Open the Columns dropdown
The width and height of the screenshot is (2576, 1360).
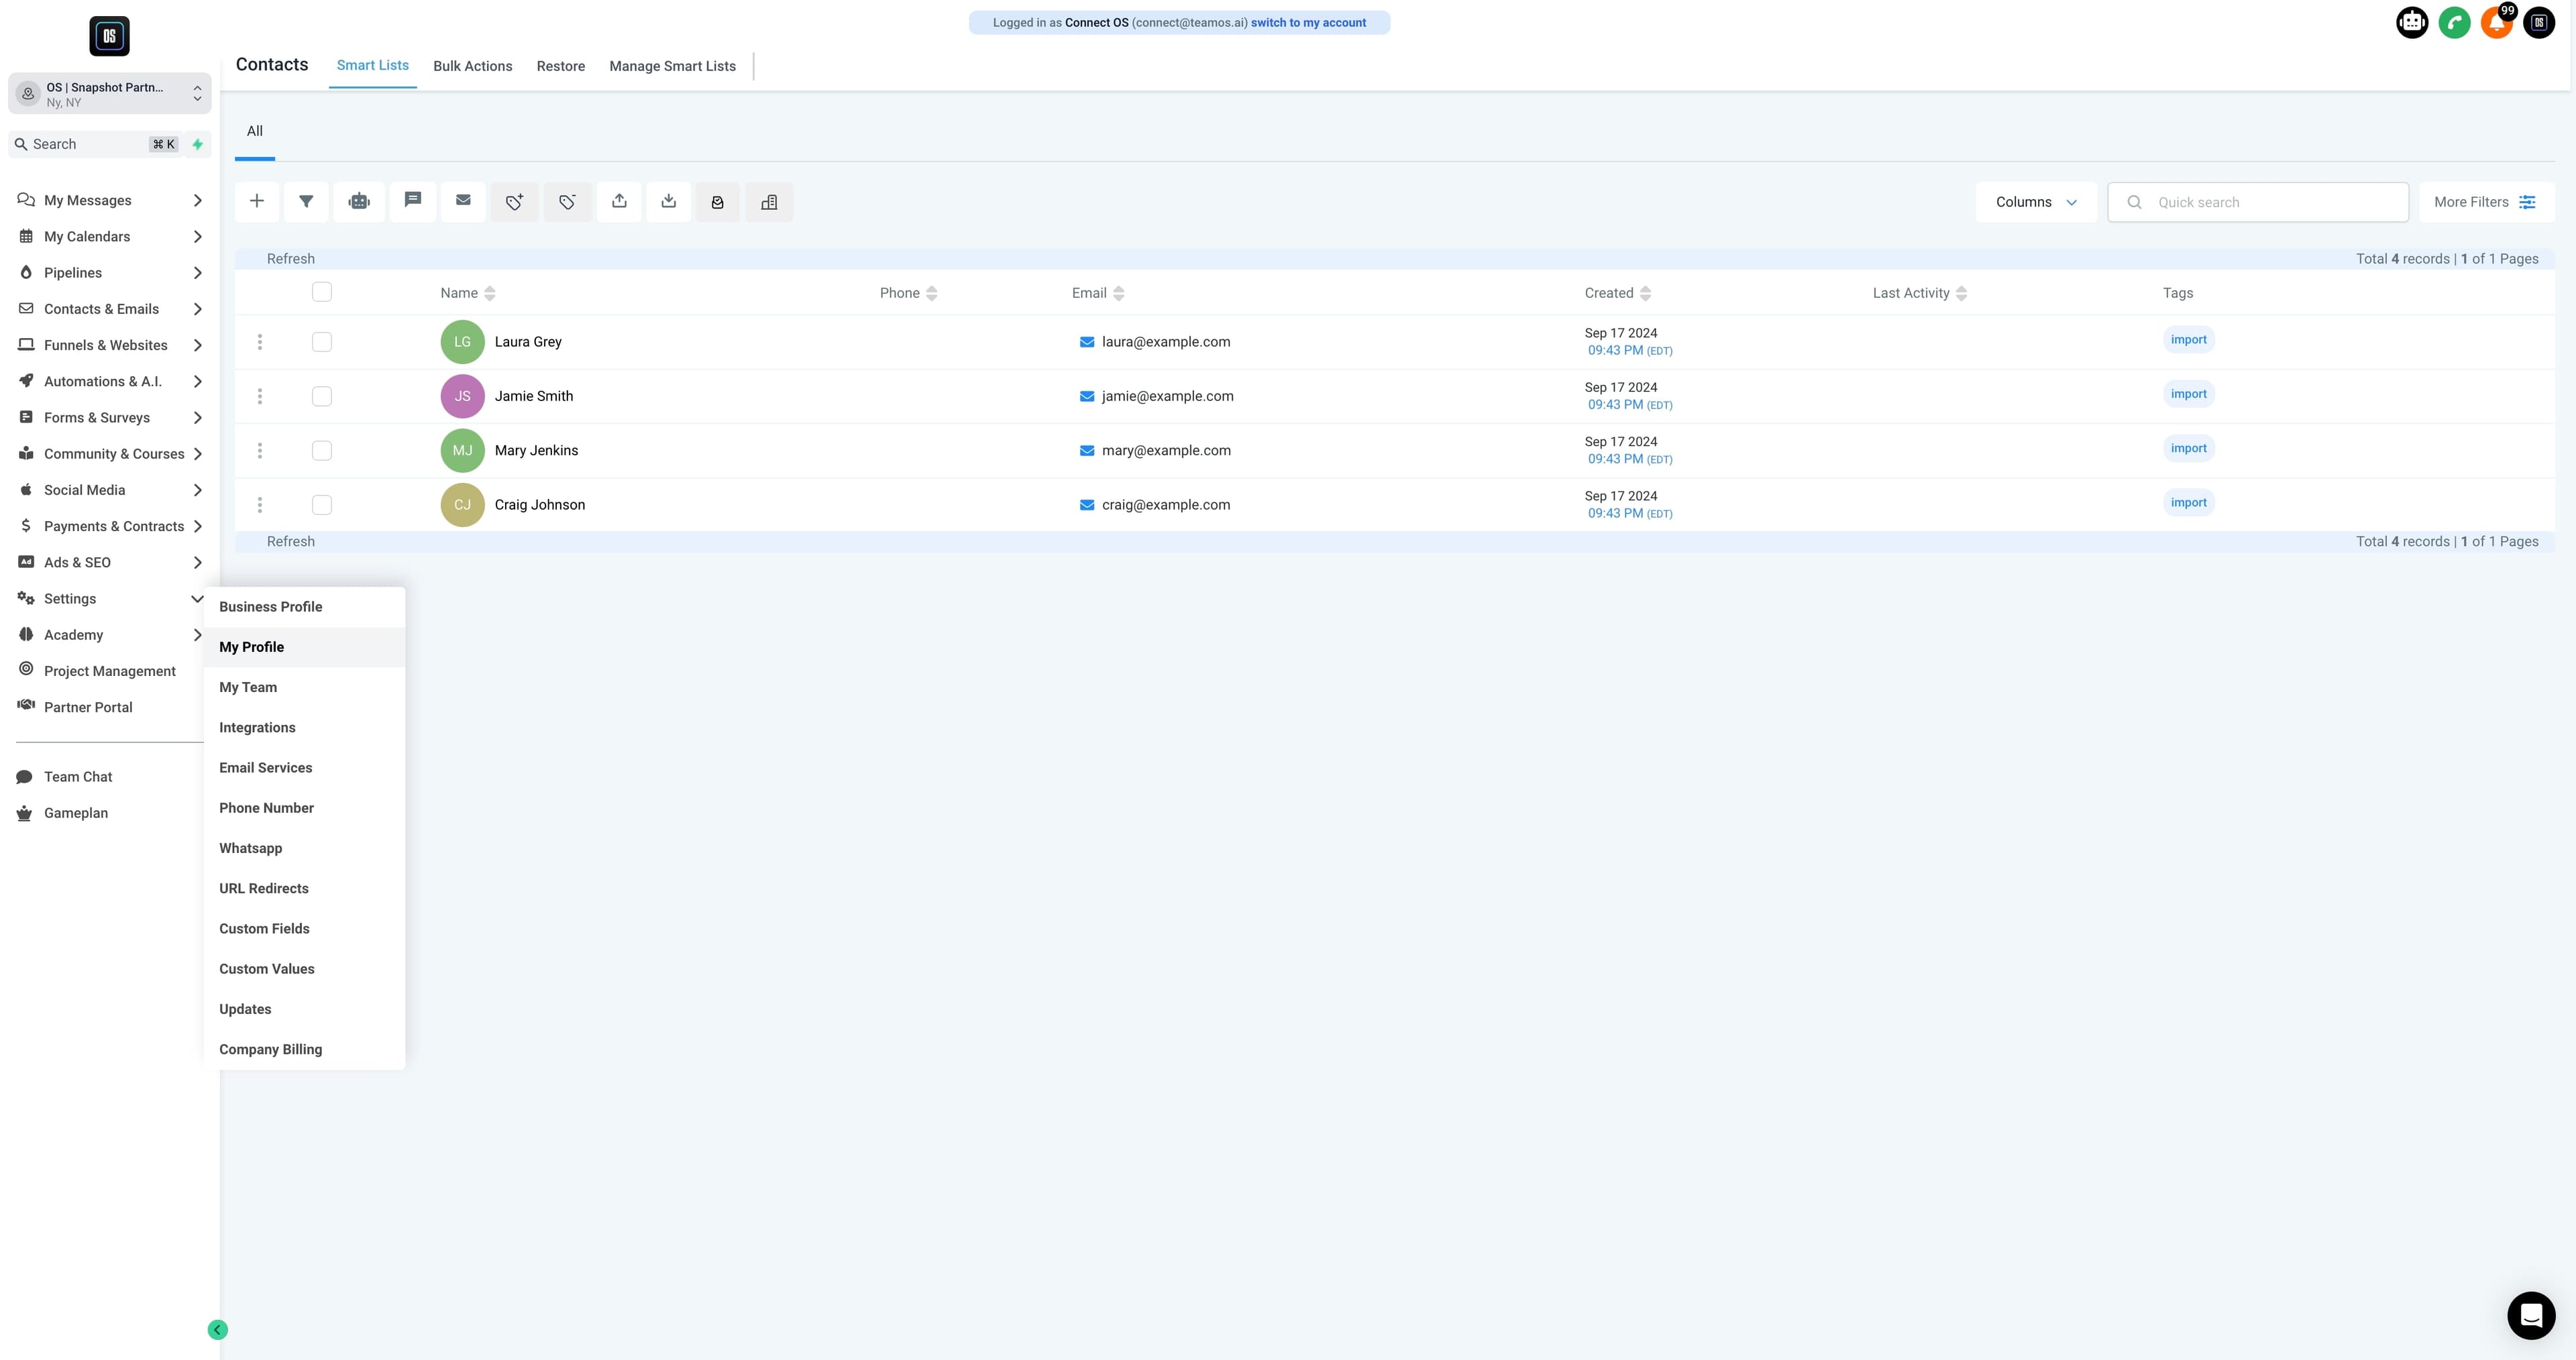coord(2036,202)
